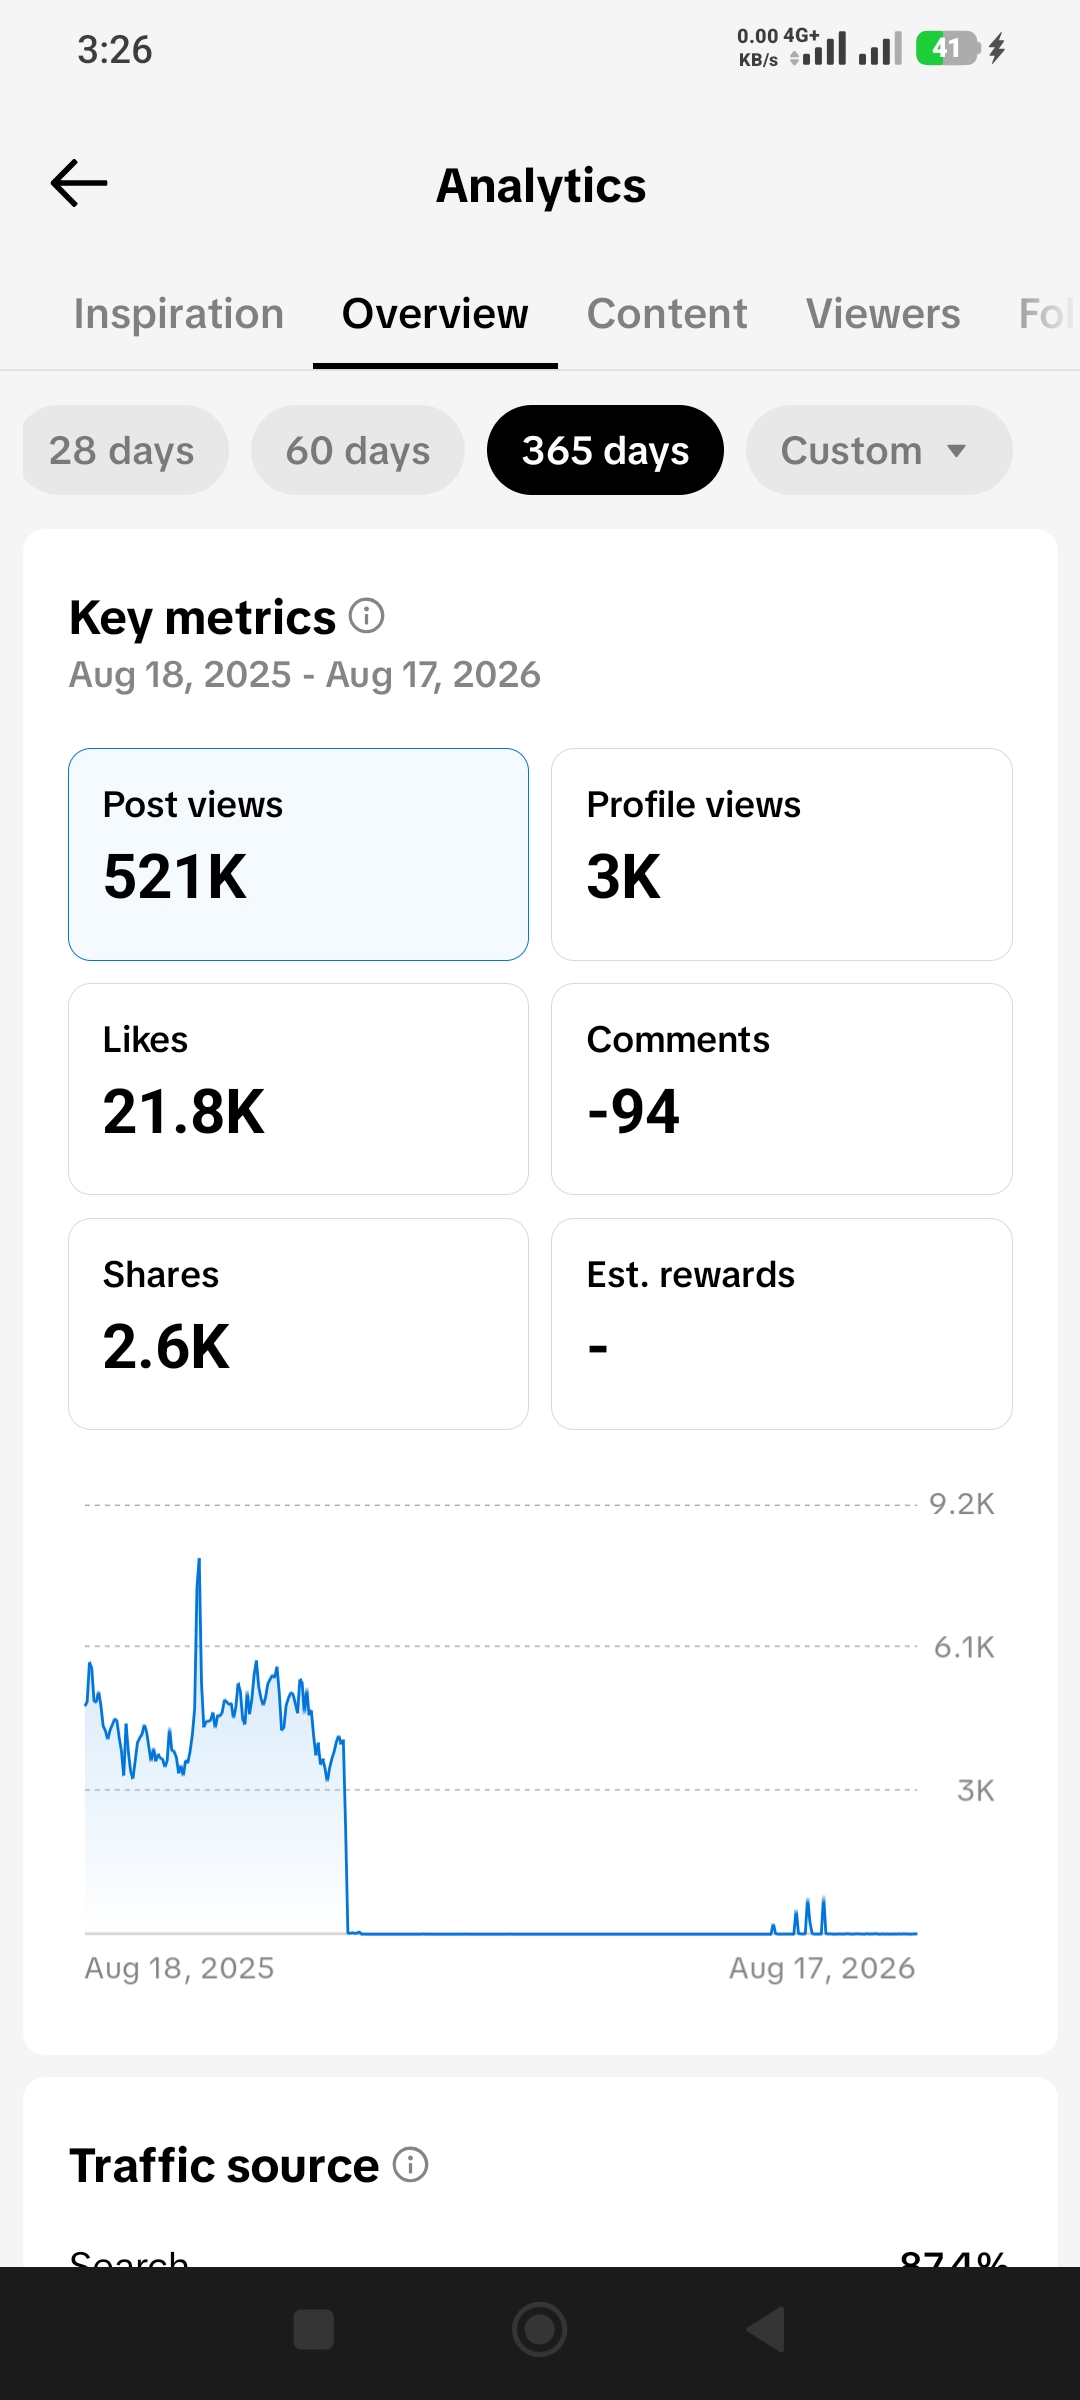
Task: Tap the back arrow icon
Action: (x=79, y=184)
